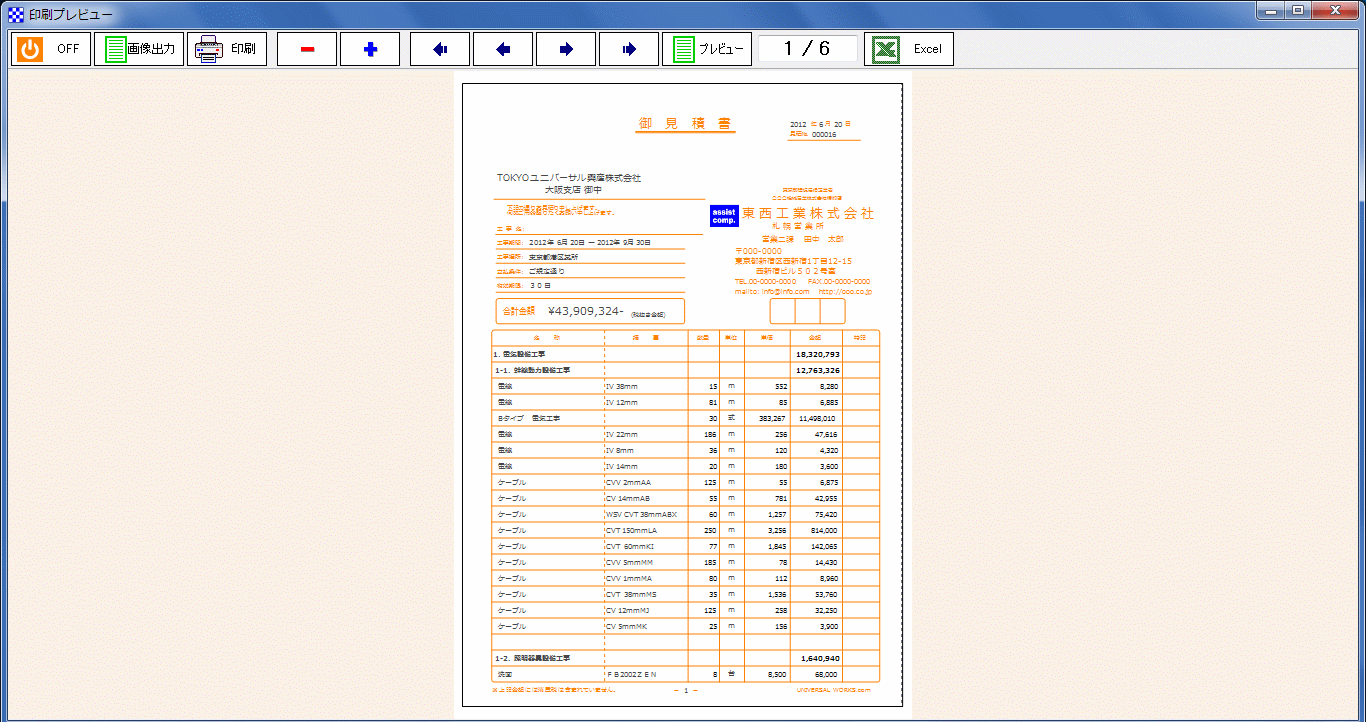
Task: Jump to the last page arrow
Action: [x=629, y=49]
